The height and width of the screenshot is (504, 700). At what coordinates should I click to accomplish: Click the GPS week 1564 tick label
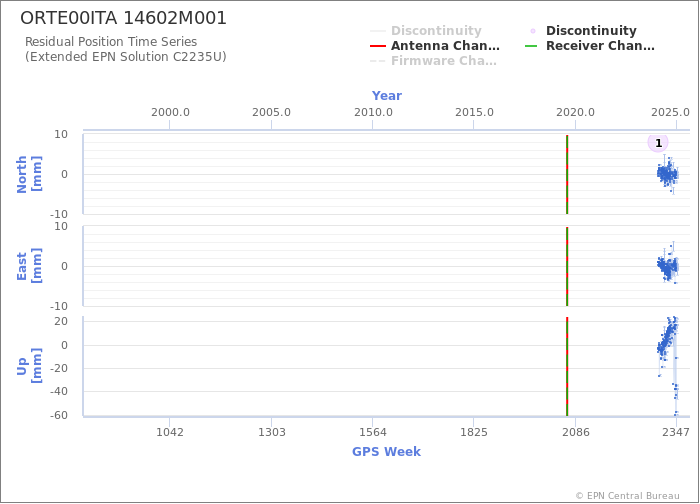[373, 432]
